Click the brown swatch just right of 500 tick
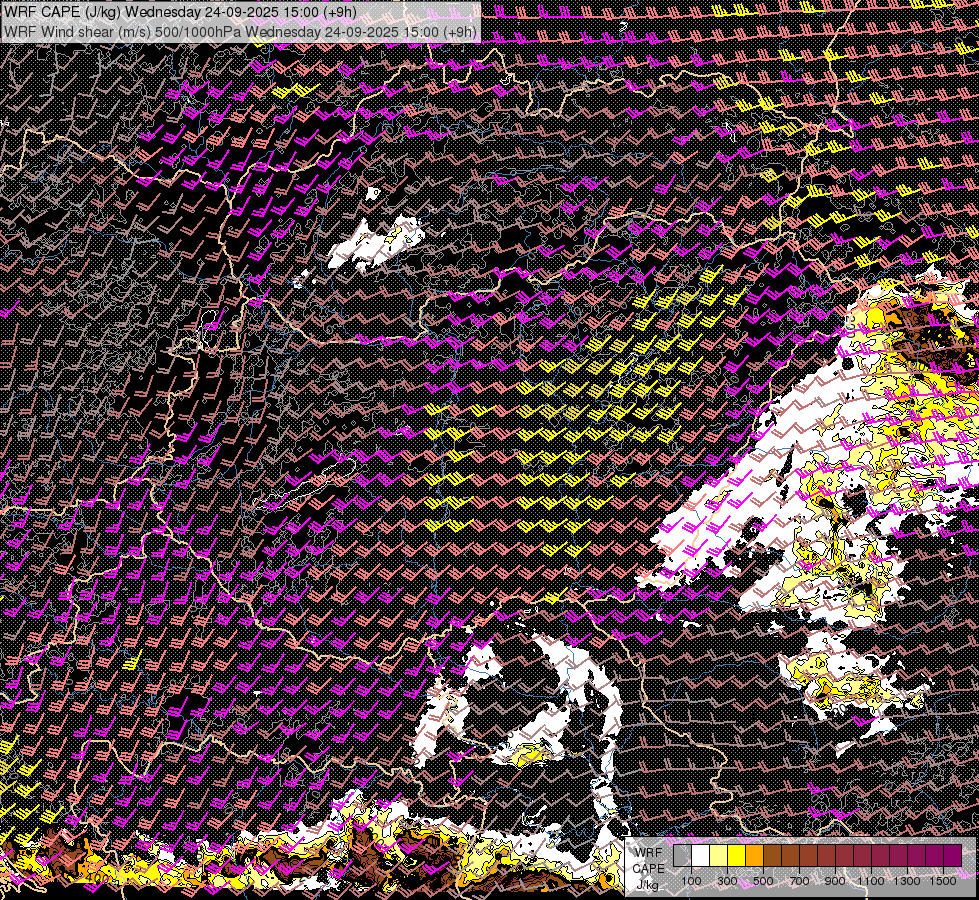 [x=772, y=855]
